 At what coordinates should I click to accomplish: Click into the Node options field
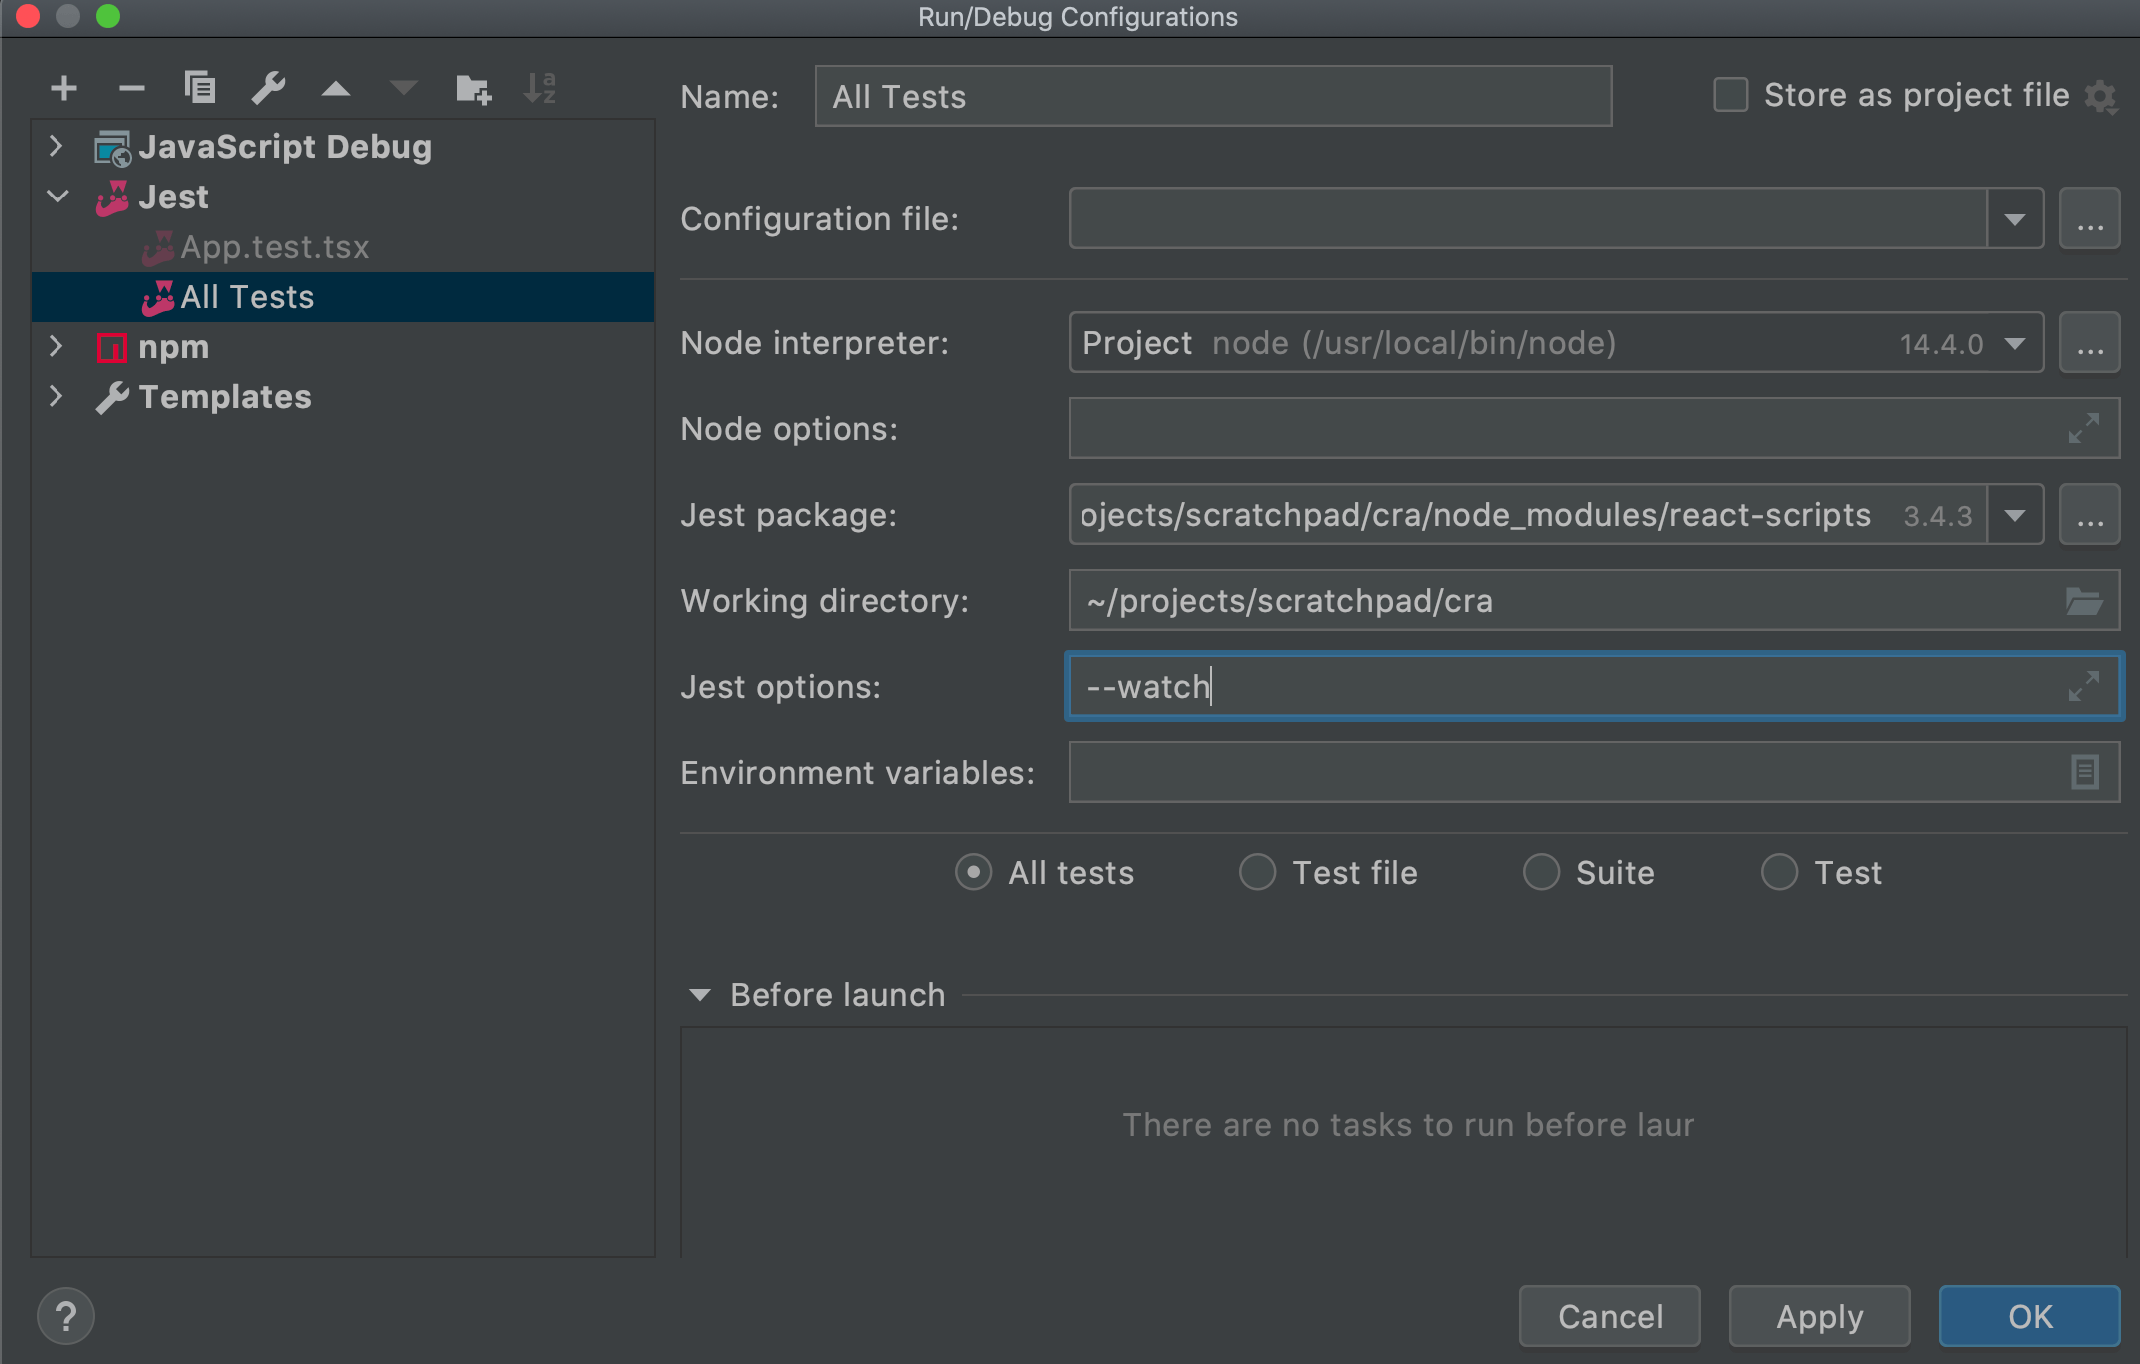[1560, 429]
